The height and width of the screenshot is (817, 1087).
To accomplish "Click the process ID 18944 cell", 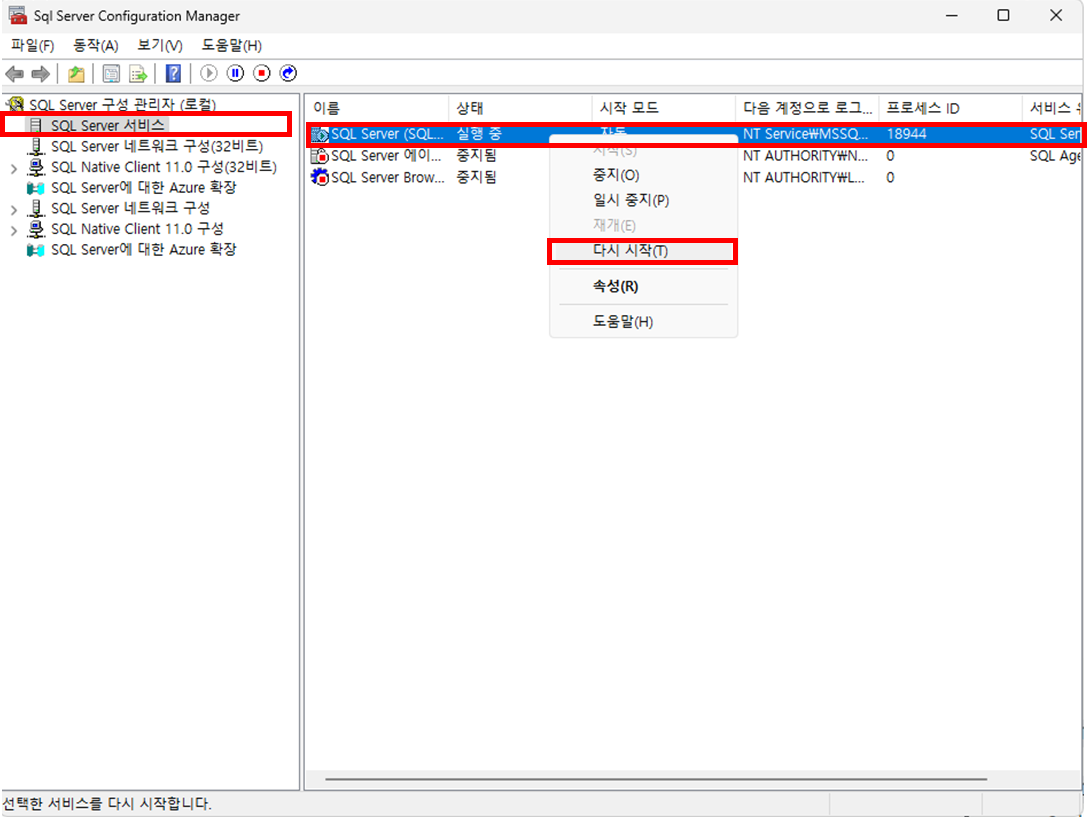I will tap(906, 134).
